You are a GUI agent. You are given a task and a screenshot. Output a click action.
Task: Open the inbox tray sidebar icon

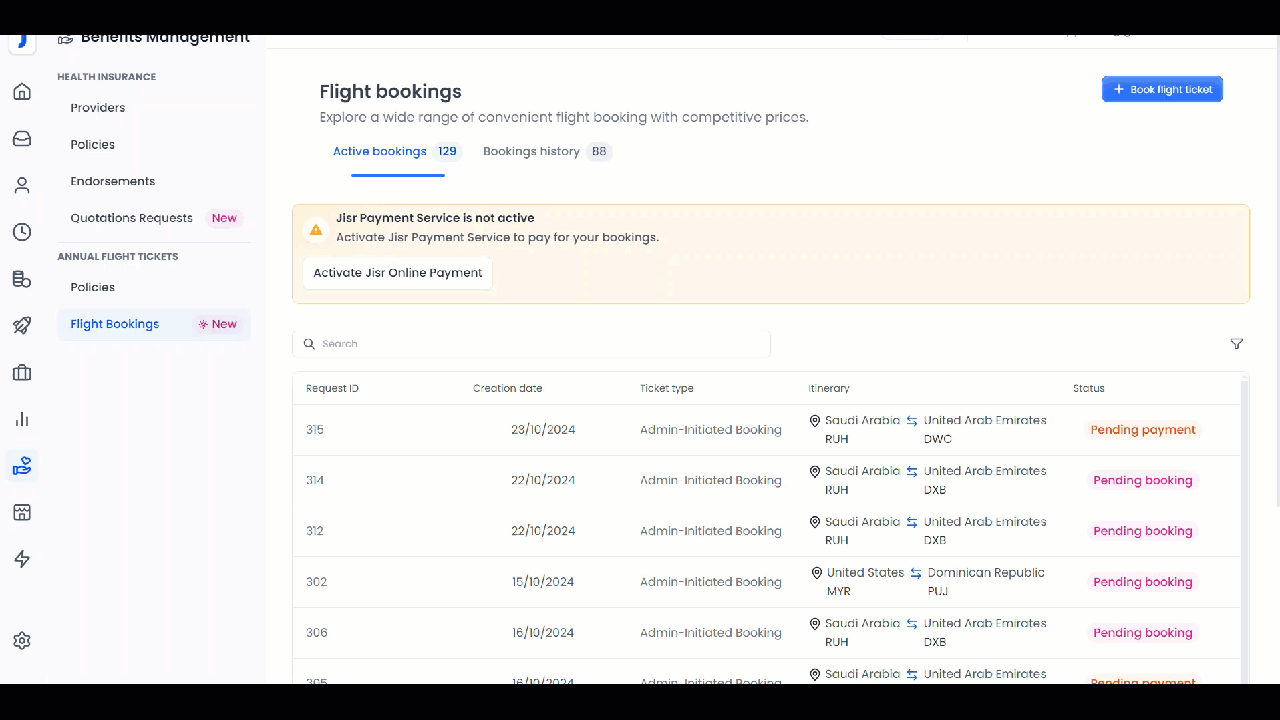coord(22,139)
